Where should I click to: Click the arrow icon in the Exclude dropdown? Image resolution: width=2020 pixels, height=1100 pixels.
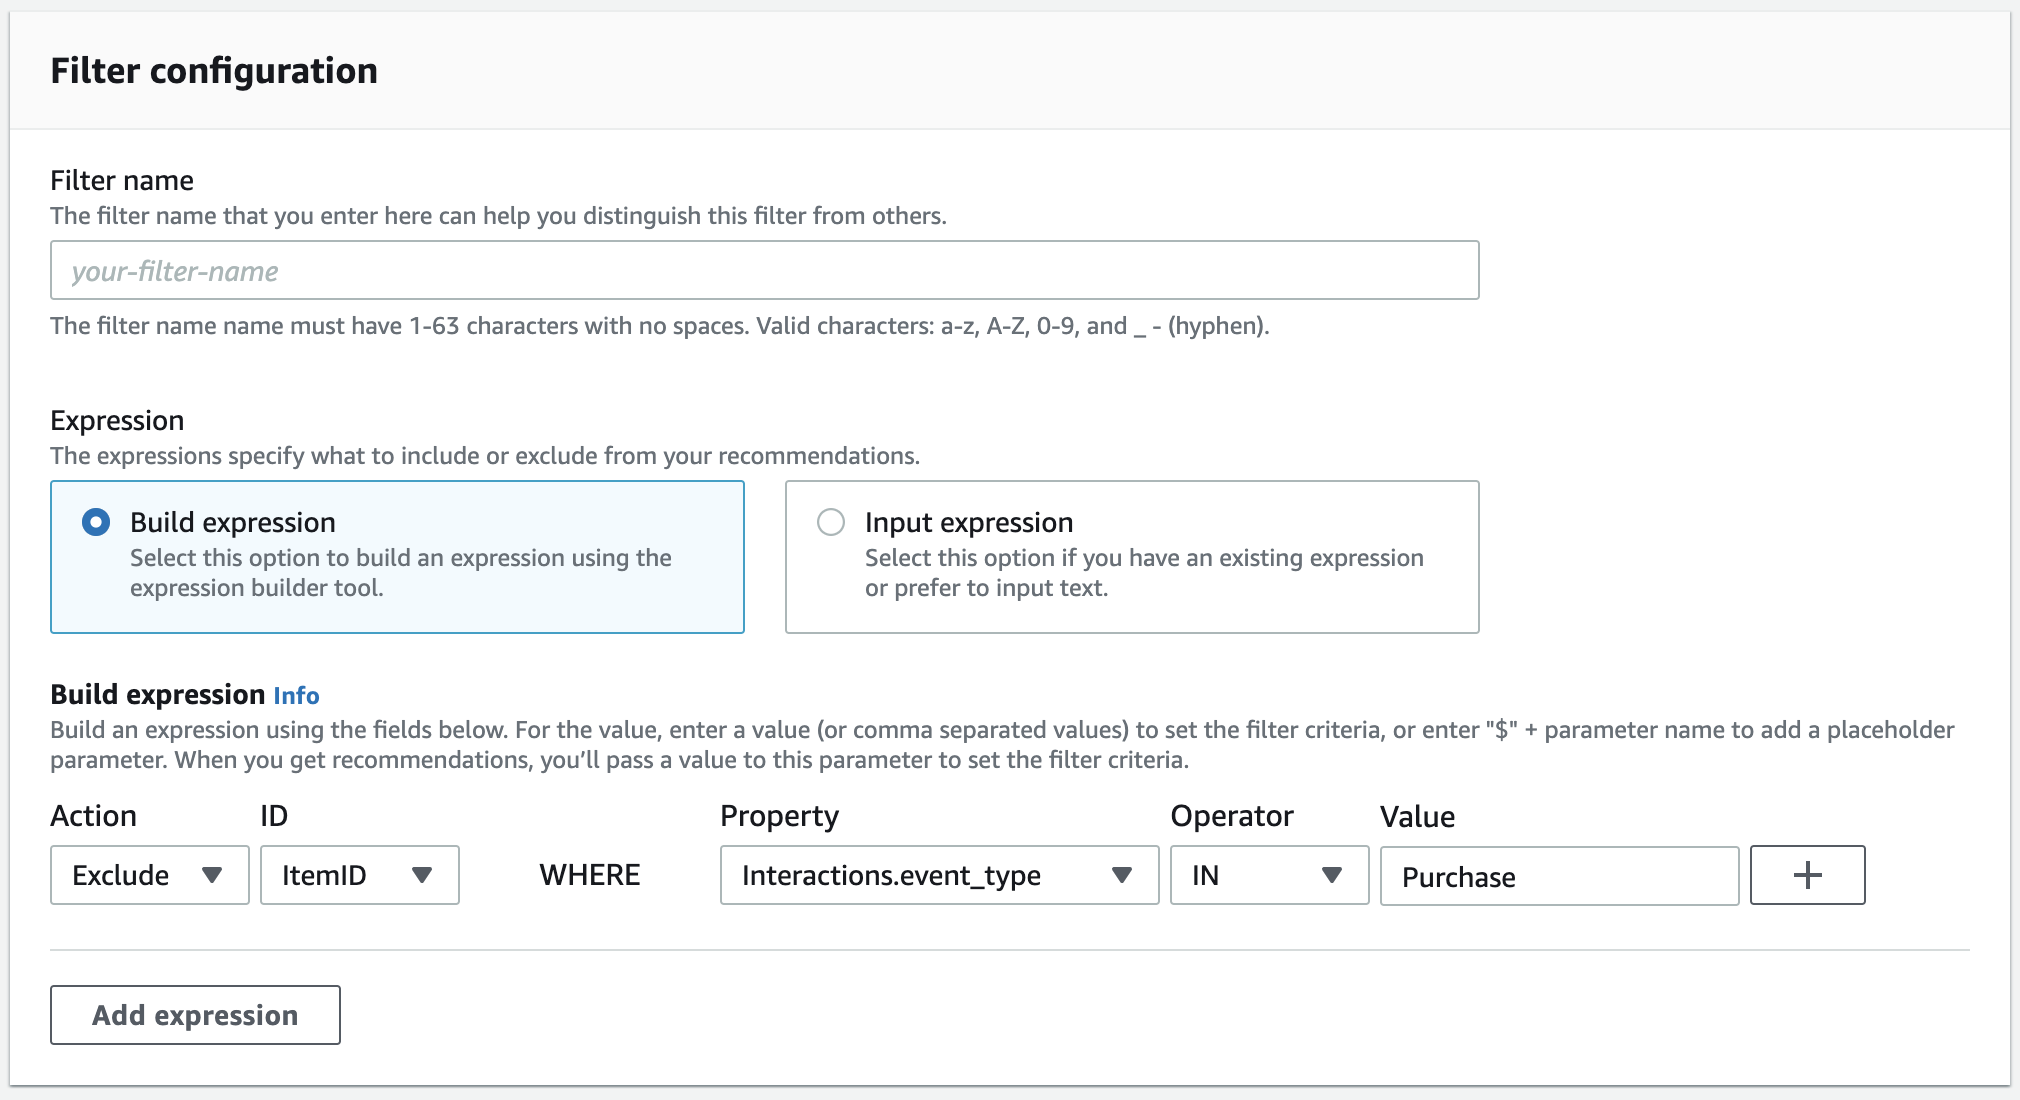pyautogui.click(x=211, y=875)
